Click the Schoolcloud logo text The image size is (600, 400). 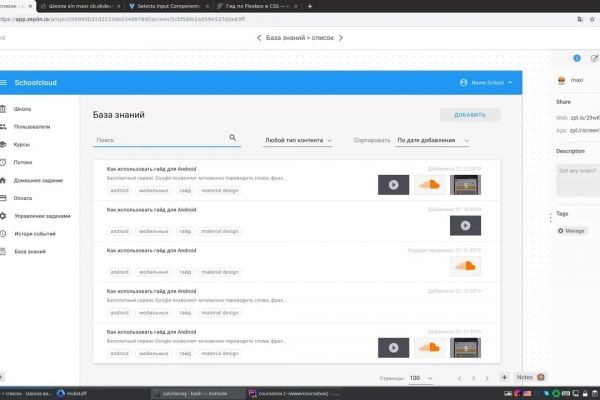(36, 83)
